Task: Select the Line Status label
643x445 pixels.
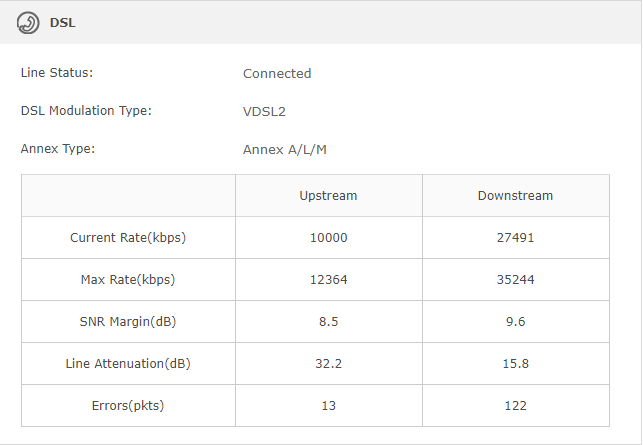Action: pyautogui.click(x=57, y=73)
